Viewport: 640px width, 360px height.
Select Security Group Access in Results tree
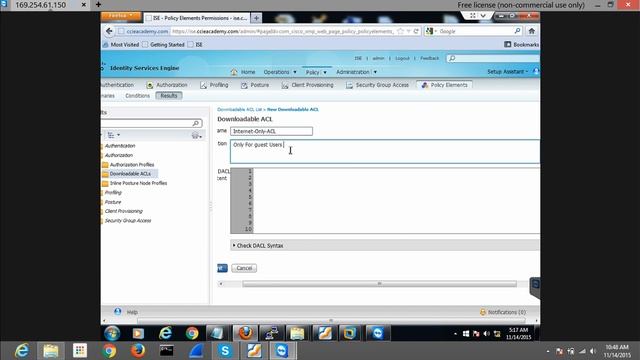(x=128, y=220)
